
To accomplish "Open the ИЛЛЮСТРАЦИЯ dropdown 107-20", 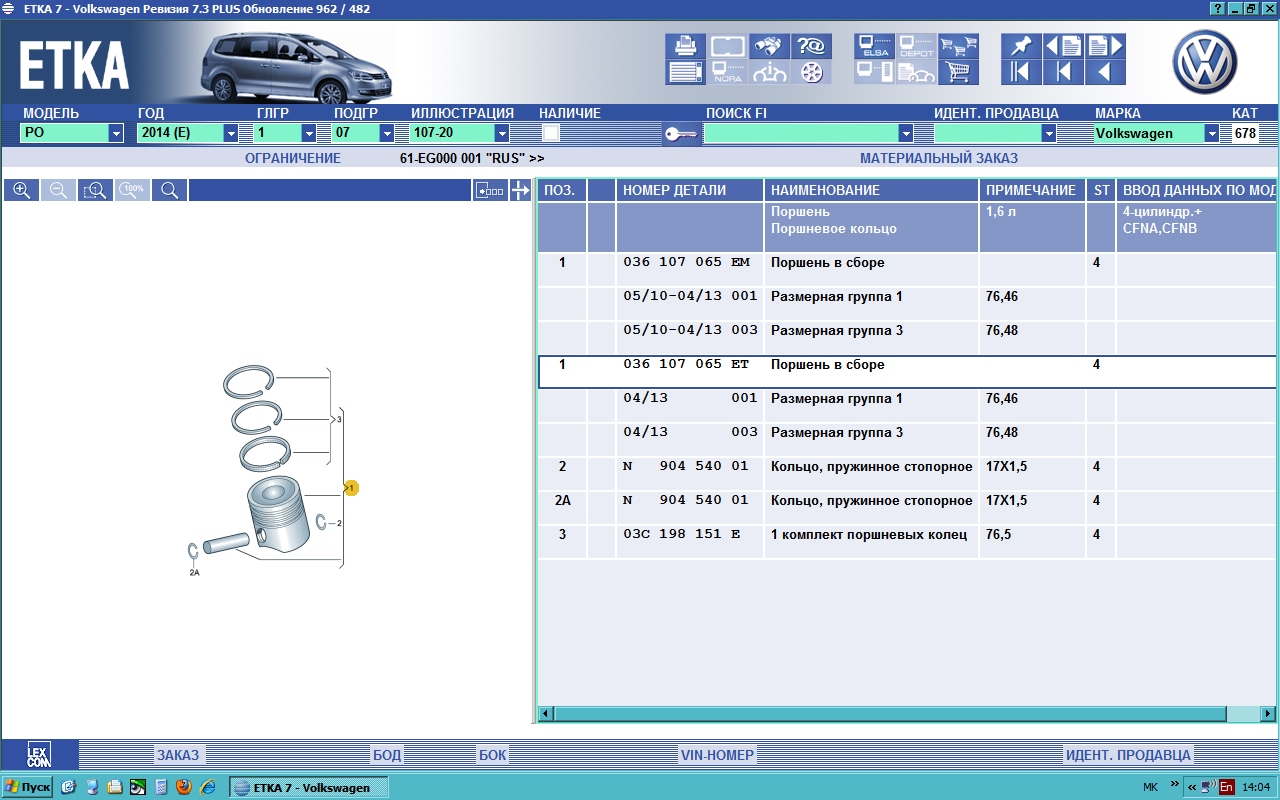I will tap(502, 133).
